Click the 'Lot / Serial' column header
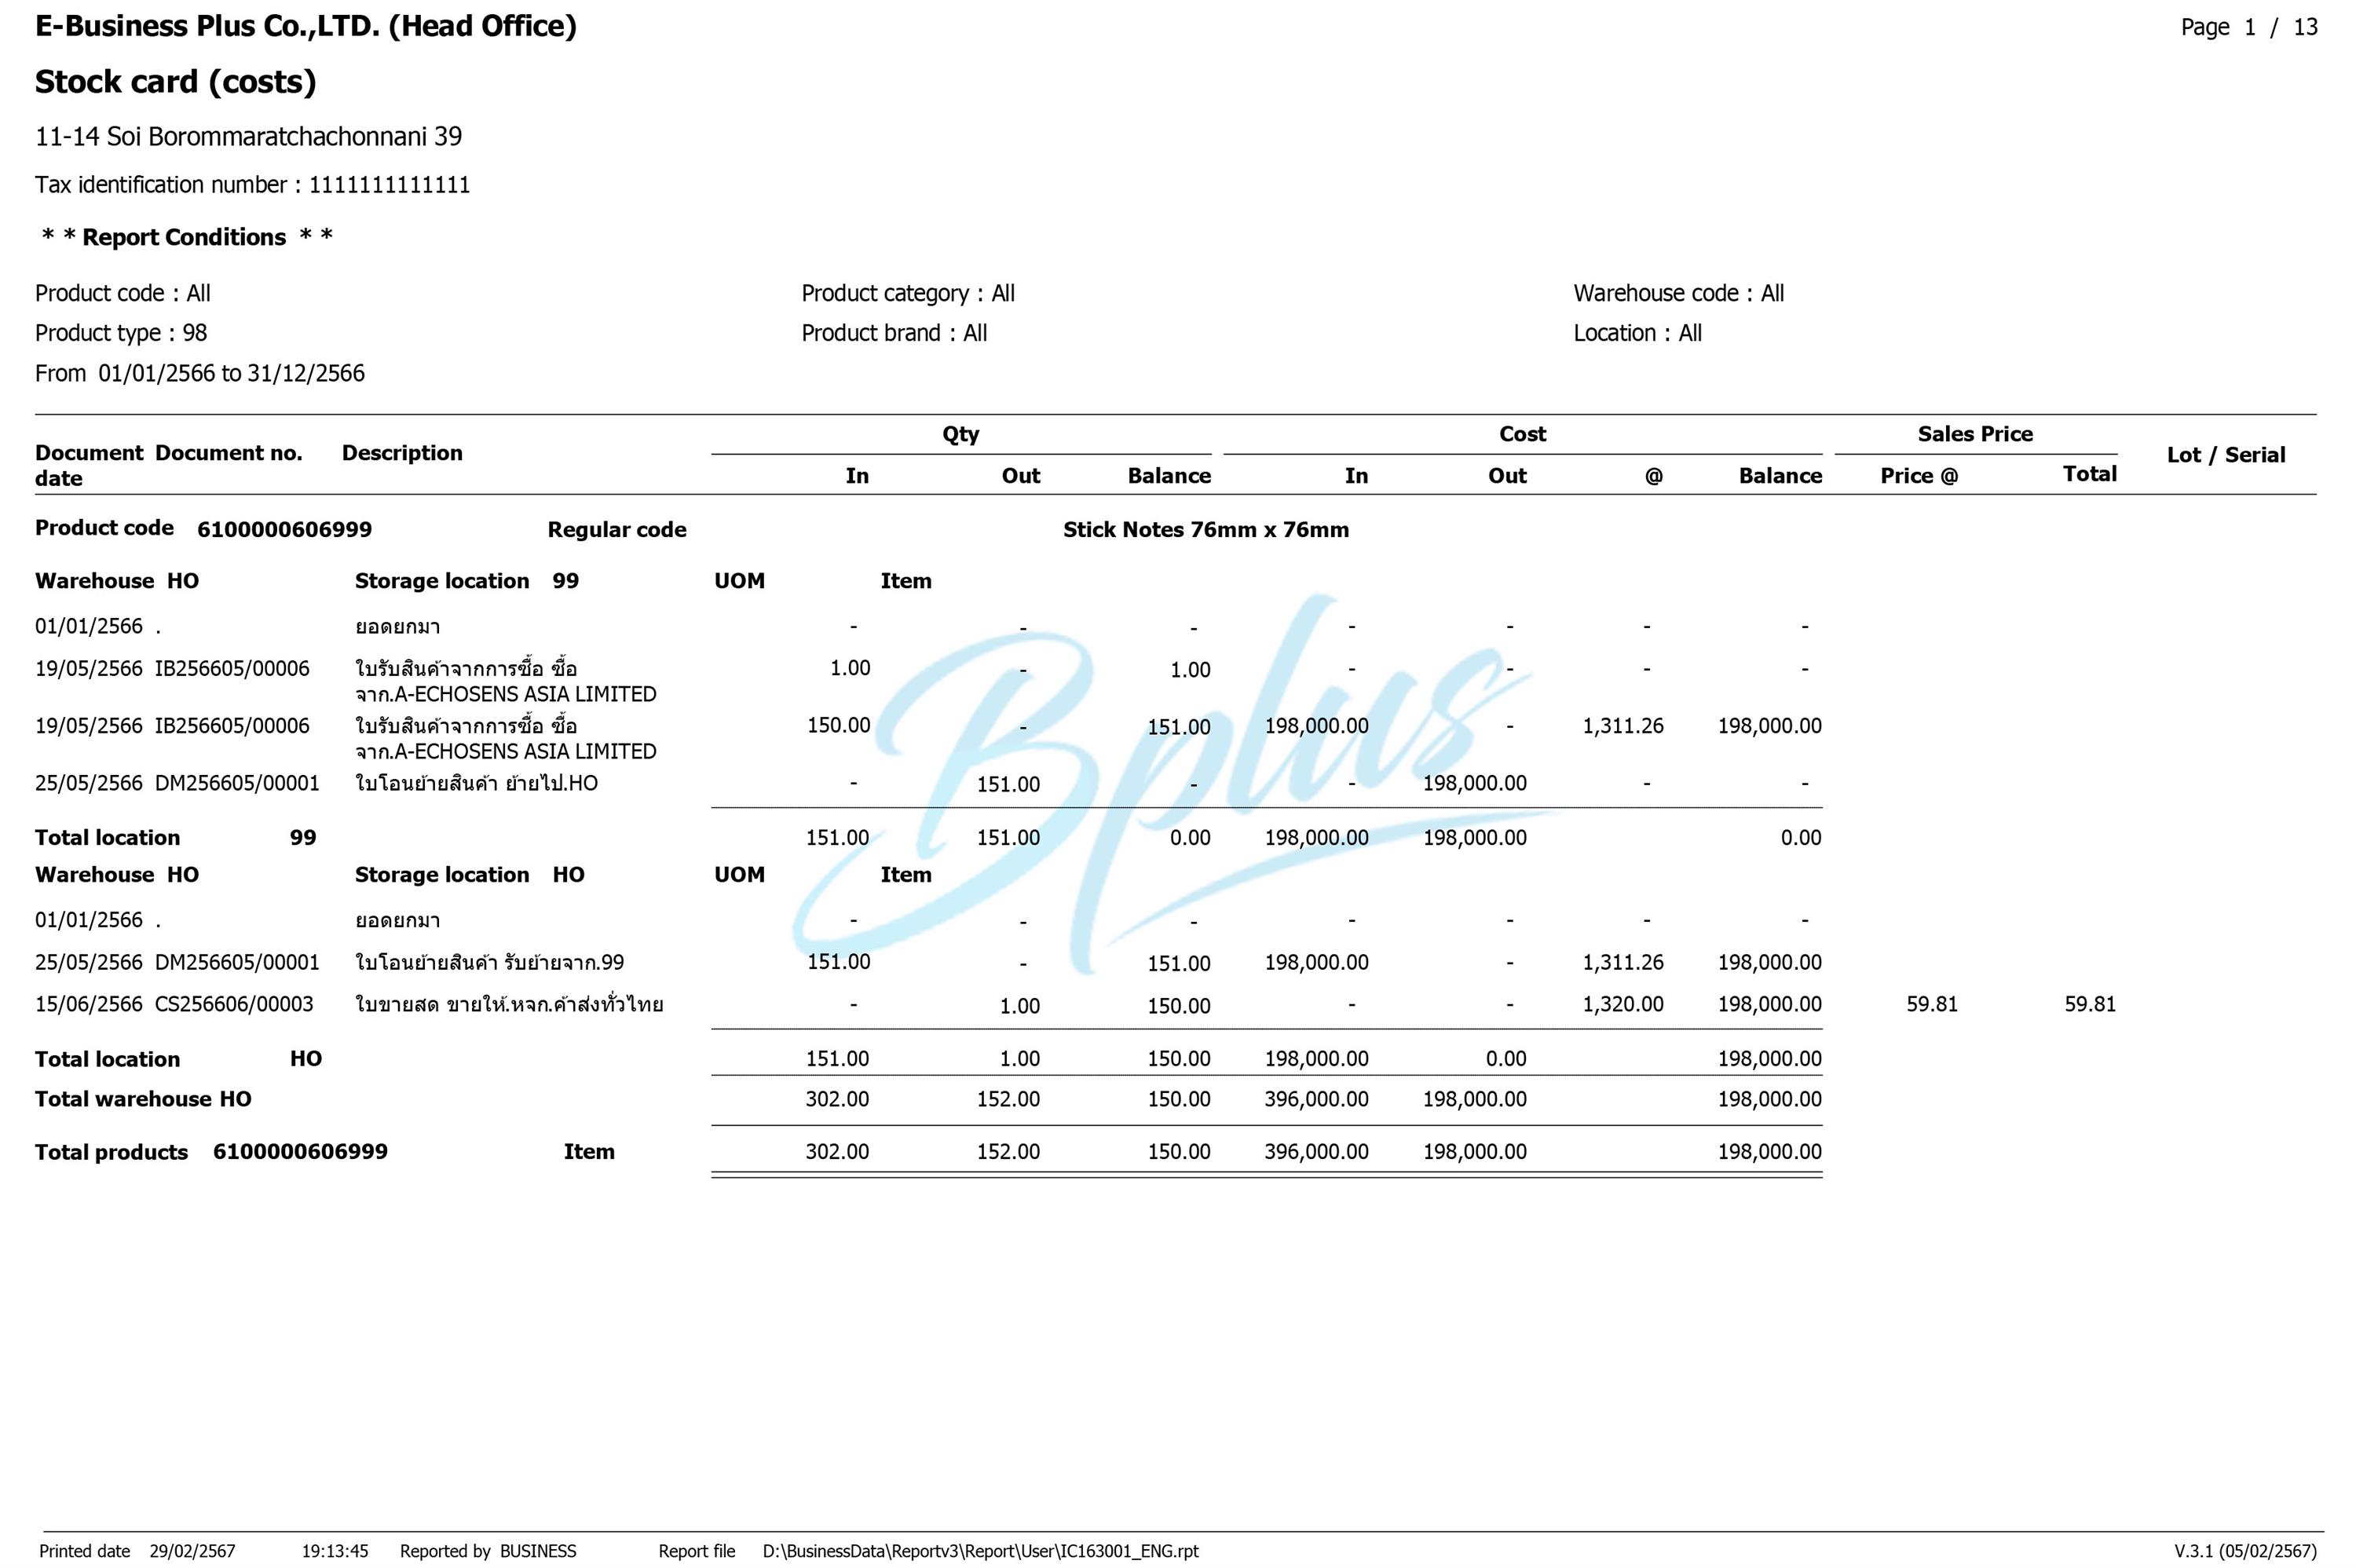Viewport: 2356px width, 1568px height. click(2226, 455)
